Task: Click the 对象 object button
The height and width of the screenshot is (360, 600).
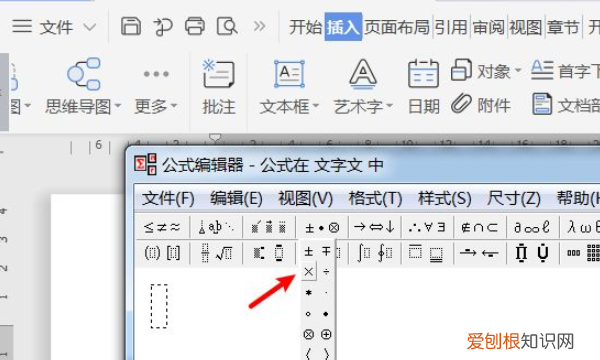Action: pyautogui.click(x=481, y=71)
